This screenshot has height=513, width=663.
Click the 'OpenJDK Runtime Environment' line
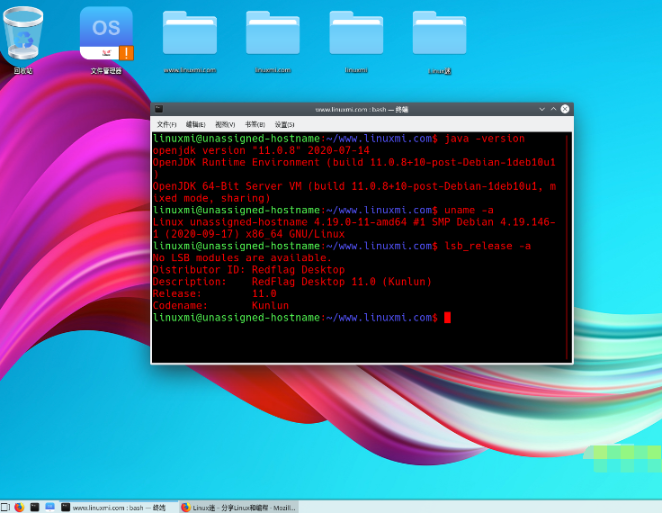coord(354,162)
